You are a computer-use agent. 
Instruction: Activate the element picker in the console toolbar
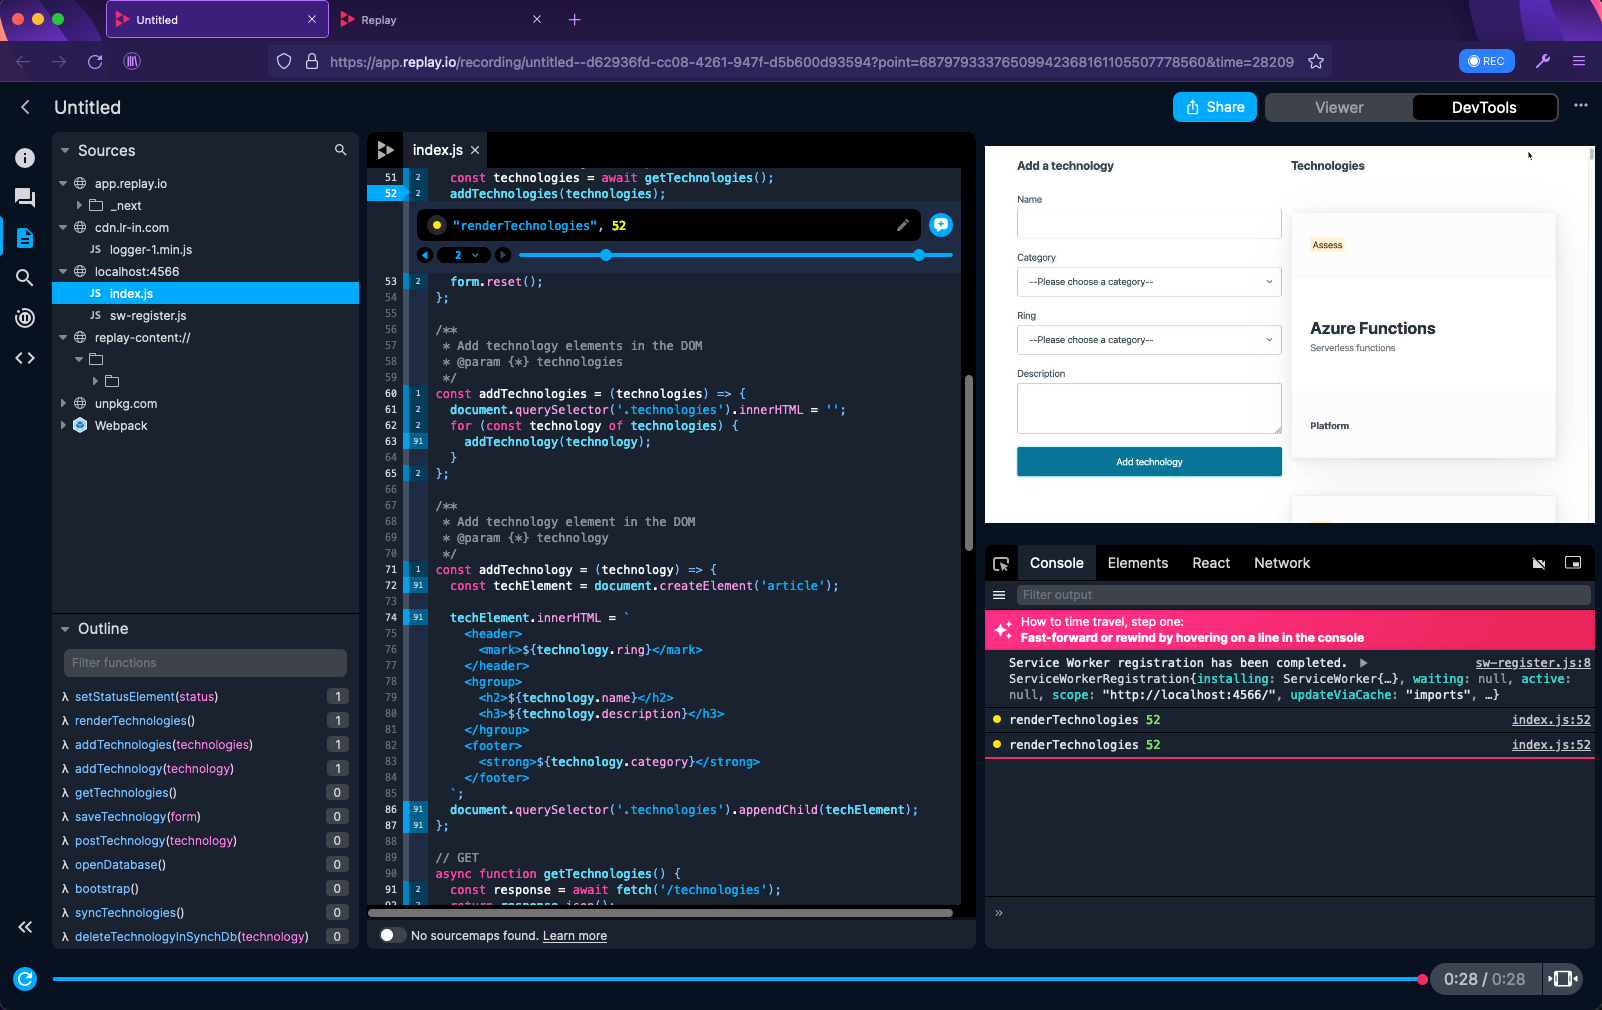1001,564
